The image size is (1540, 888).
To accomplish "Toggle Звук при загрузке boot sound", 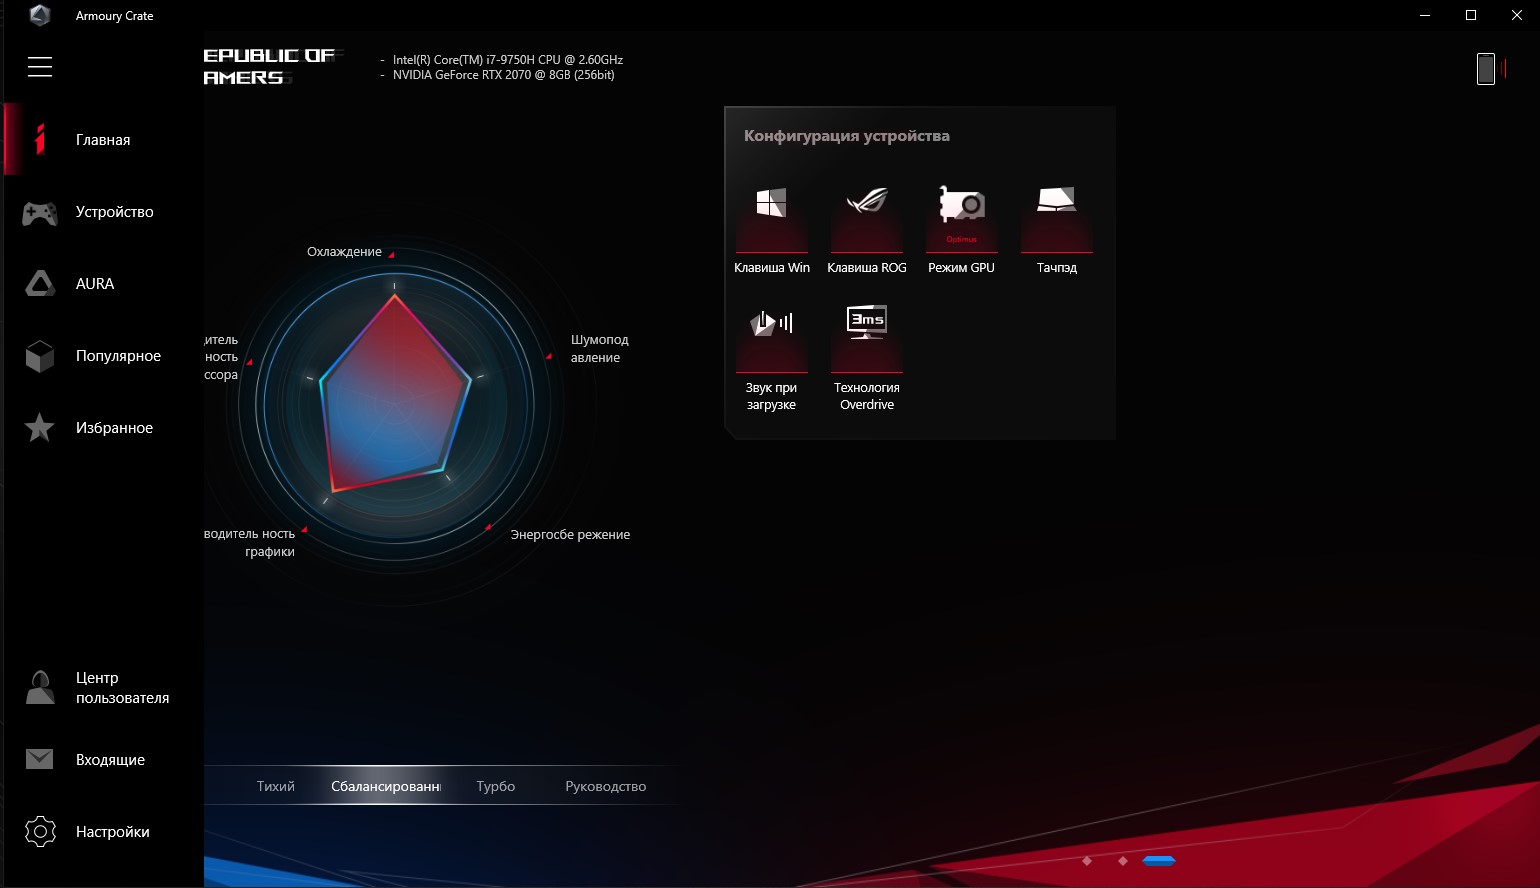I will (771, 337).
